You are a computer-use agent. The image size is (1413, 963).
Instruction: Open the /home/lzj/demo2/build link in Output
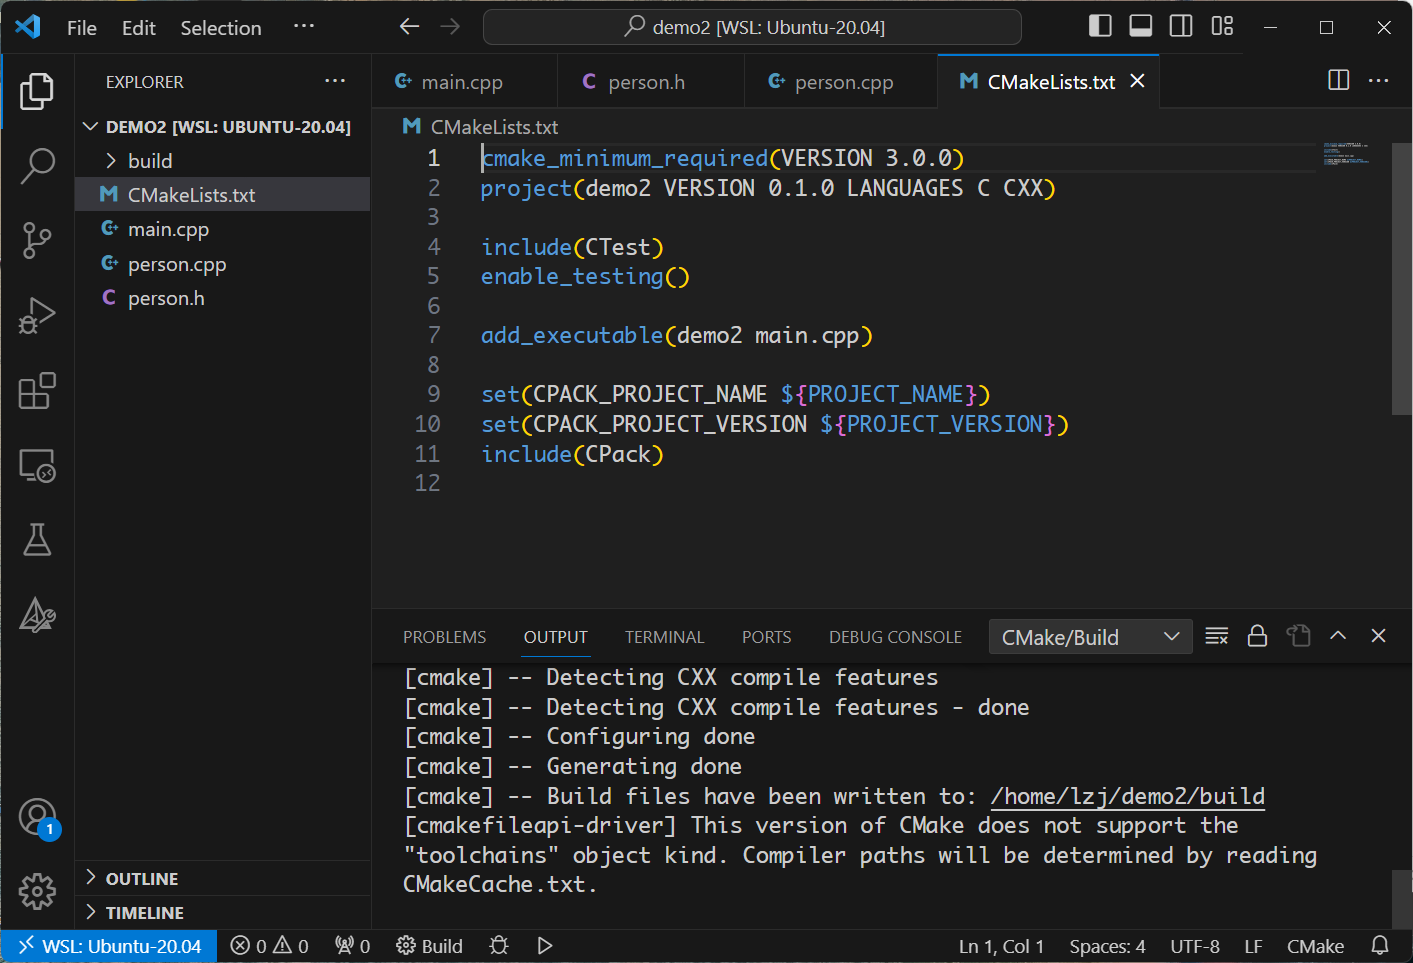point(1126,796)
